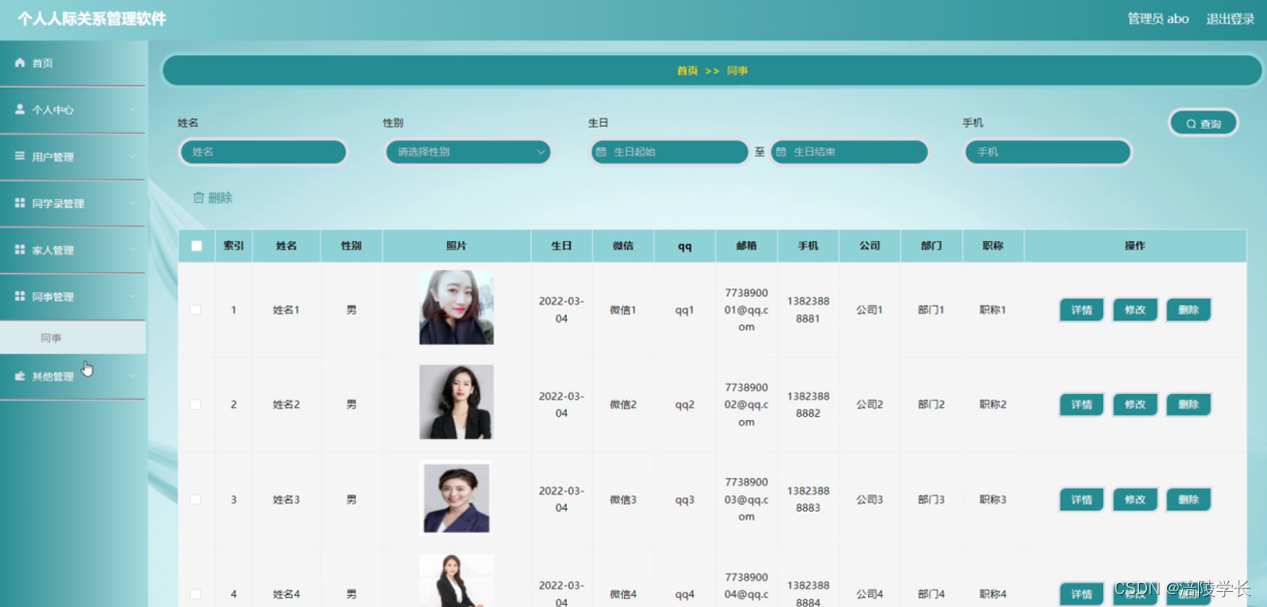The height and width of the screenshot is (607, 1267).
Task: Click the grid icon beside 家人管理
Action: (x=19, y=250)
